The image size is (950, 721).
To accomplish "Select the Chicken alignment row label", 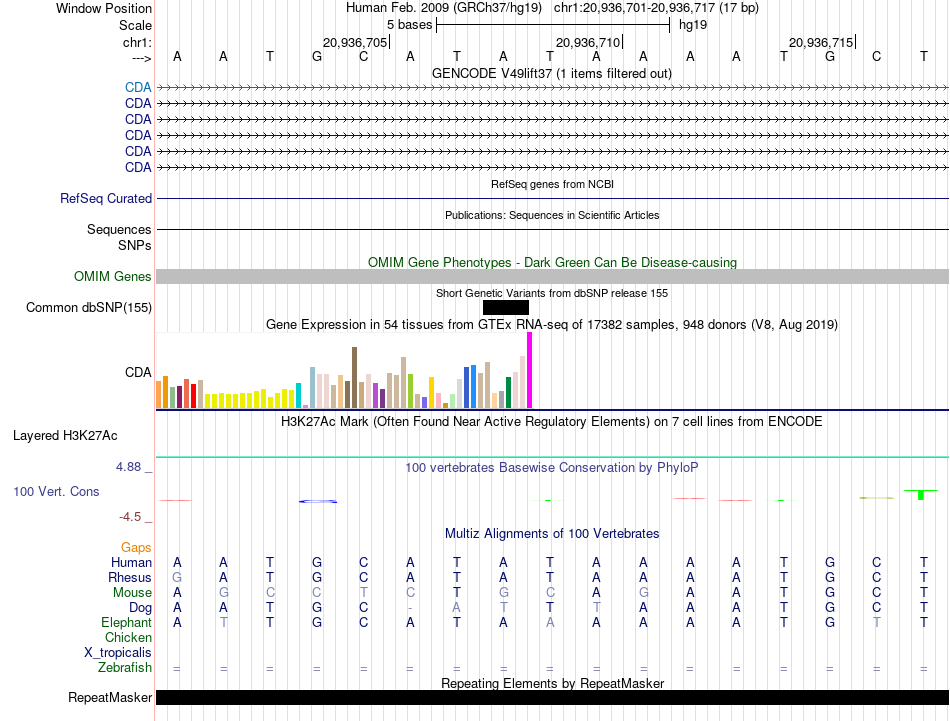I will coord(128,637).
